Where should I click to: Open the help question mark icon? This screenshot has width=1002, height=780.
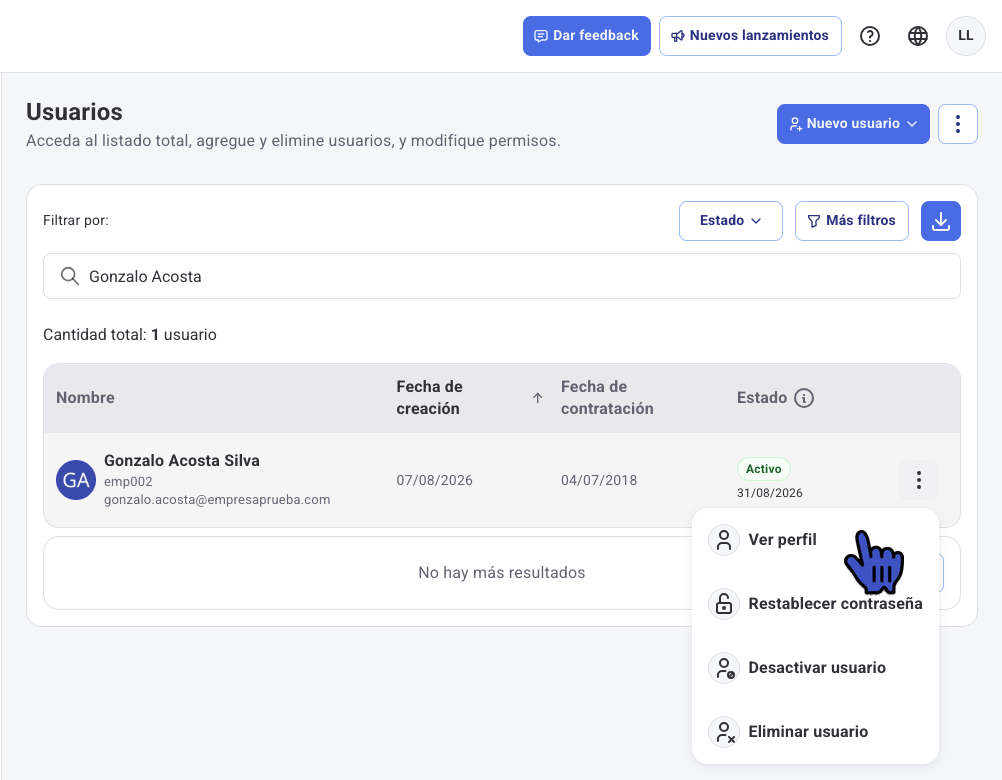(x=870, y=36)
